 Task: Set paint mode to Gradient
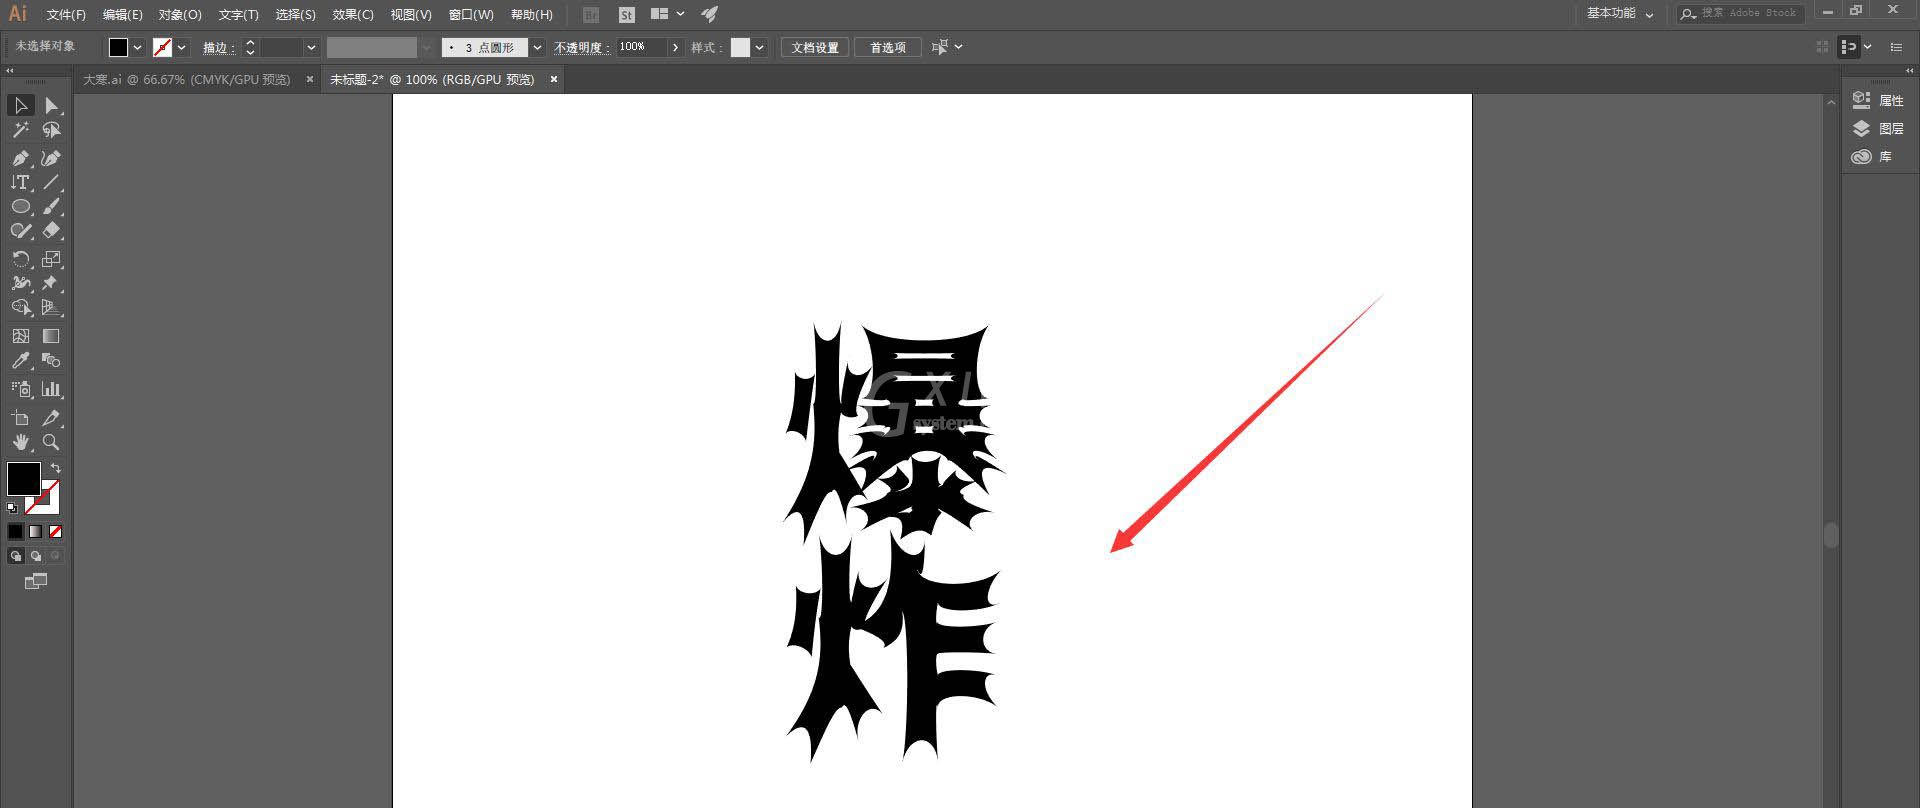[x=35, y=532]
